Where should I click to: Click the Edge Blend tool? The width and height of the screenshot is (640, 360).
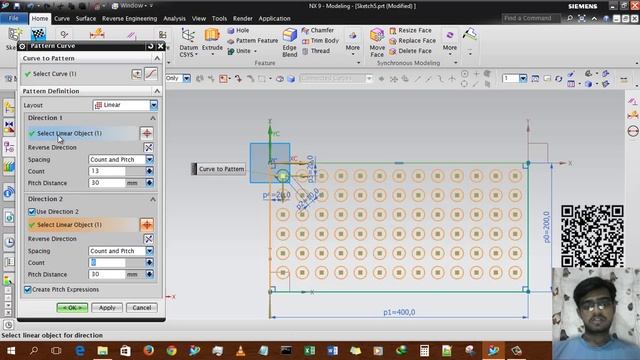(289, 42)
